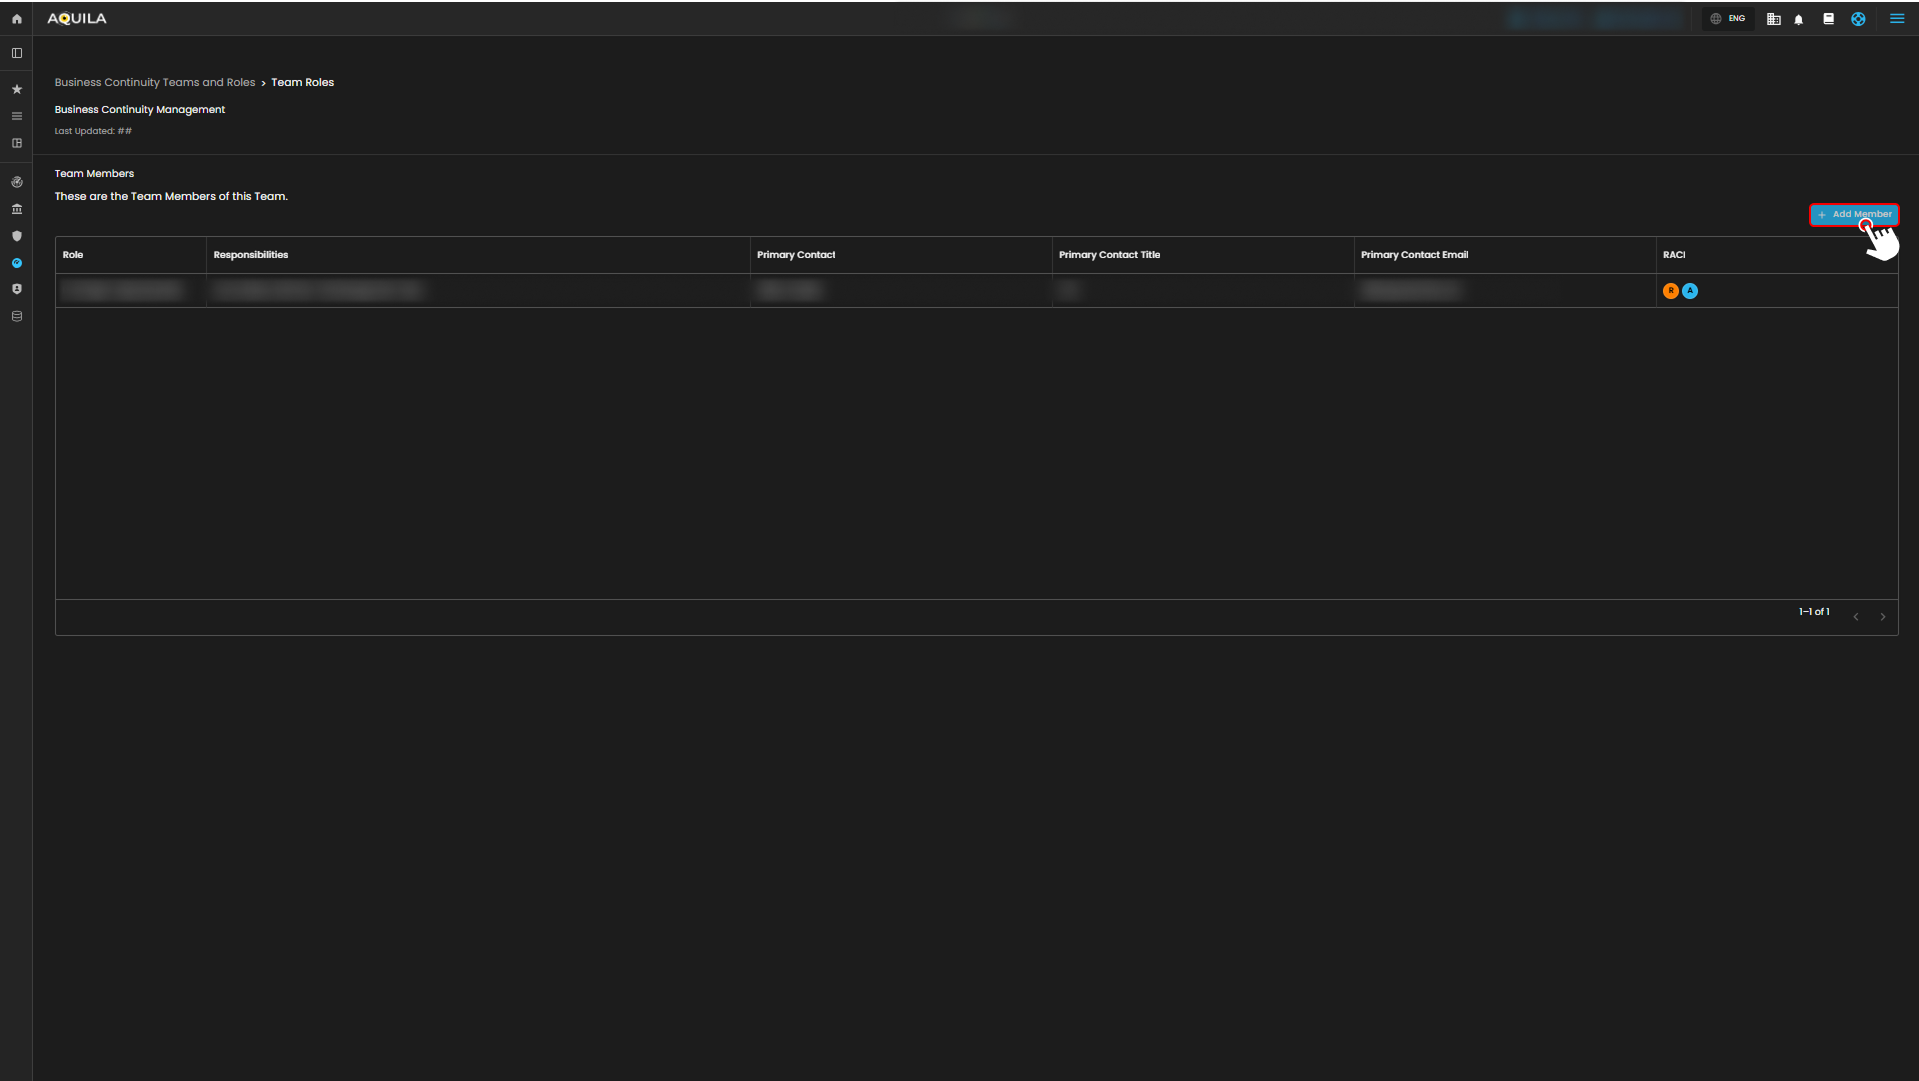The width and height of the screenshot is (1919, 1081).
Task: Toggle the sidebar panel layout icon
Action: pos(17,53)
